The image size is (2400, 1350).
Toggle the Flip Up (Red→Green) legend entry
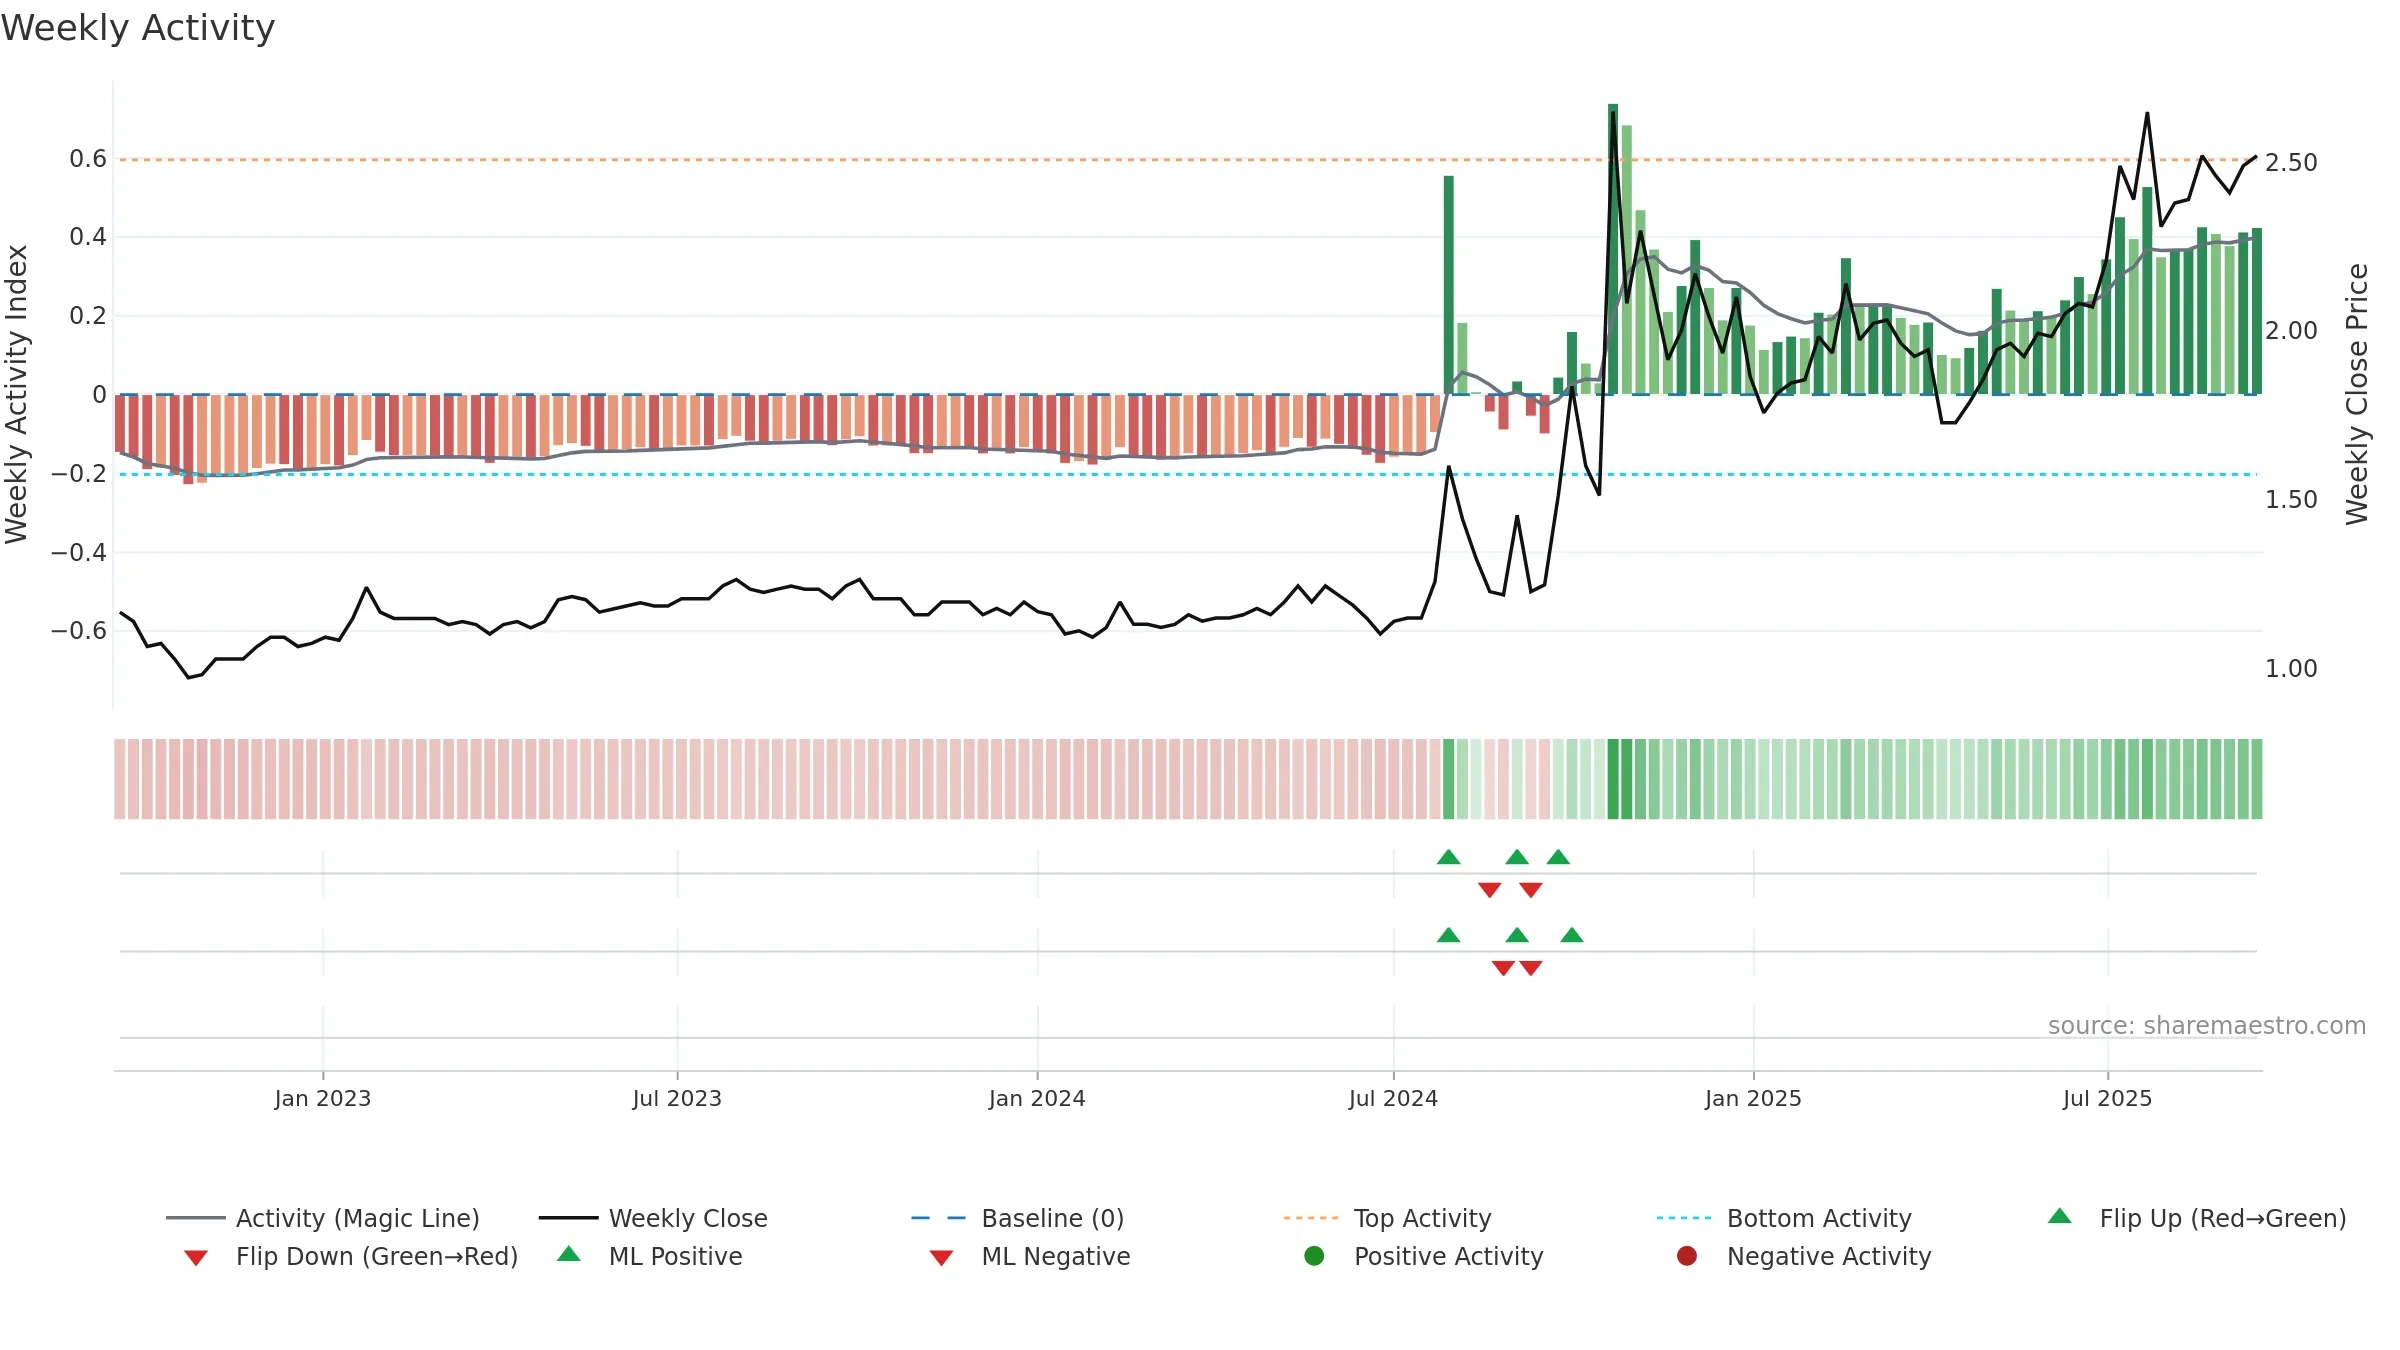(2197, 1218)
